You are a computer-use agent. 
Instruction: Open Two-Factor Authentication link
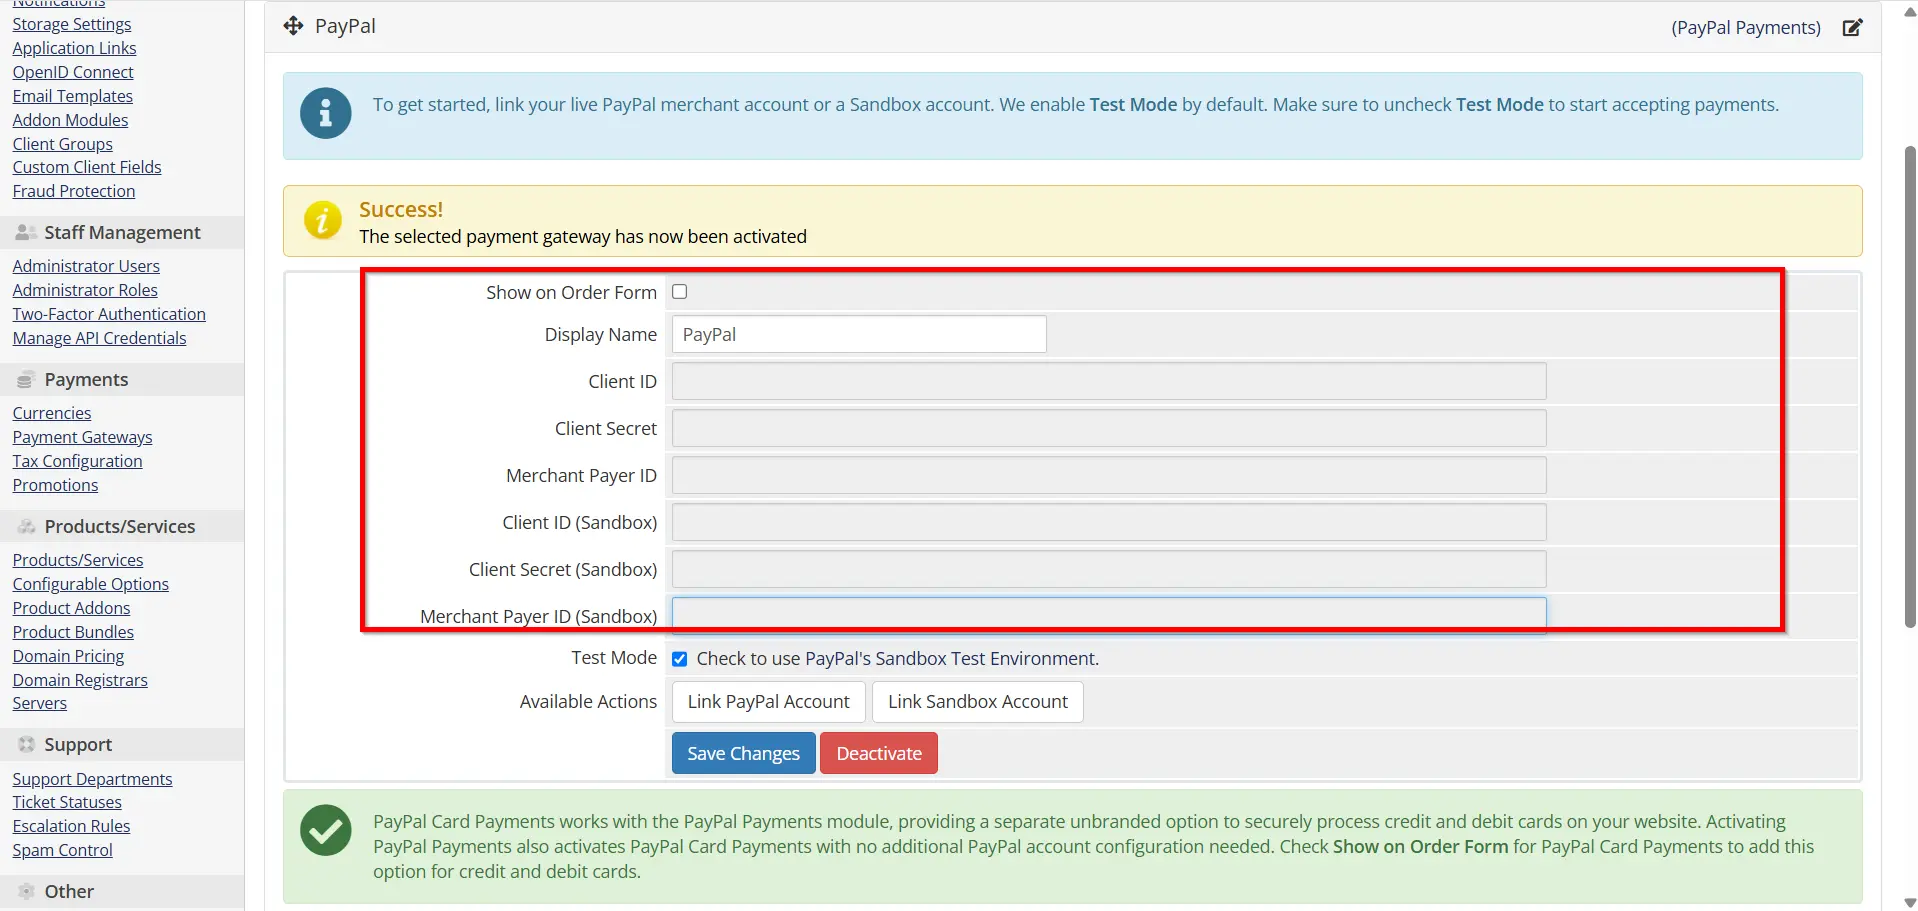coord(109,314)
